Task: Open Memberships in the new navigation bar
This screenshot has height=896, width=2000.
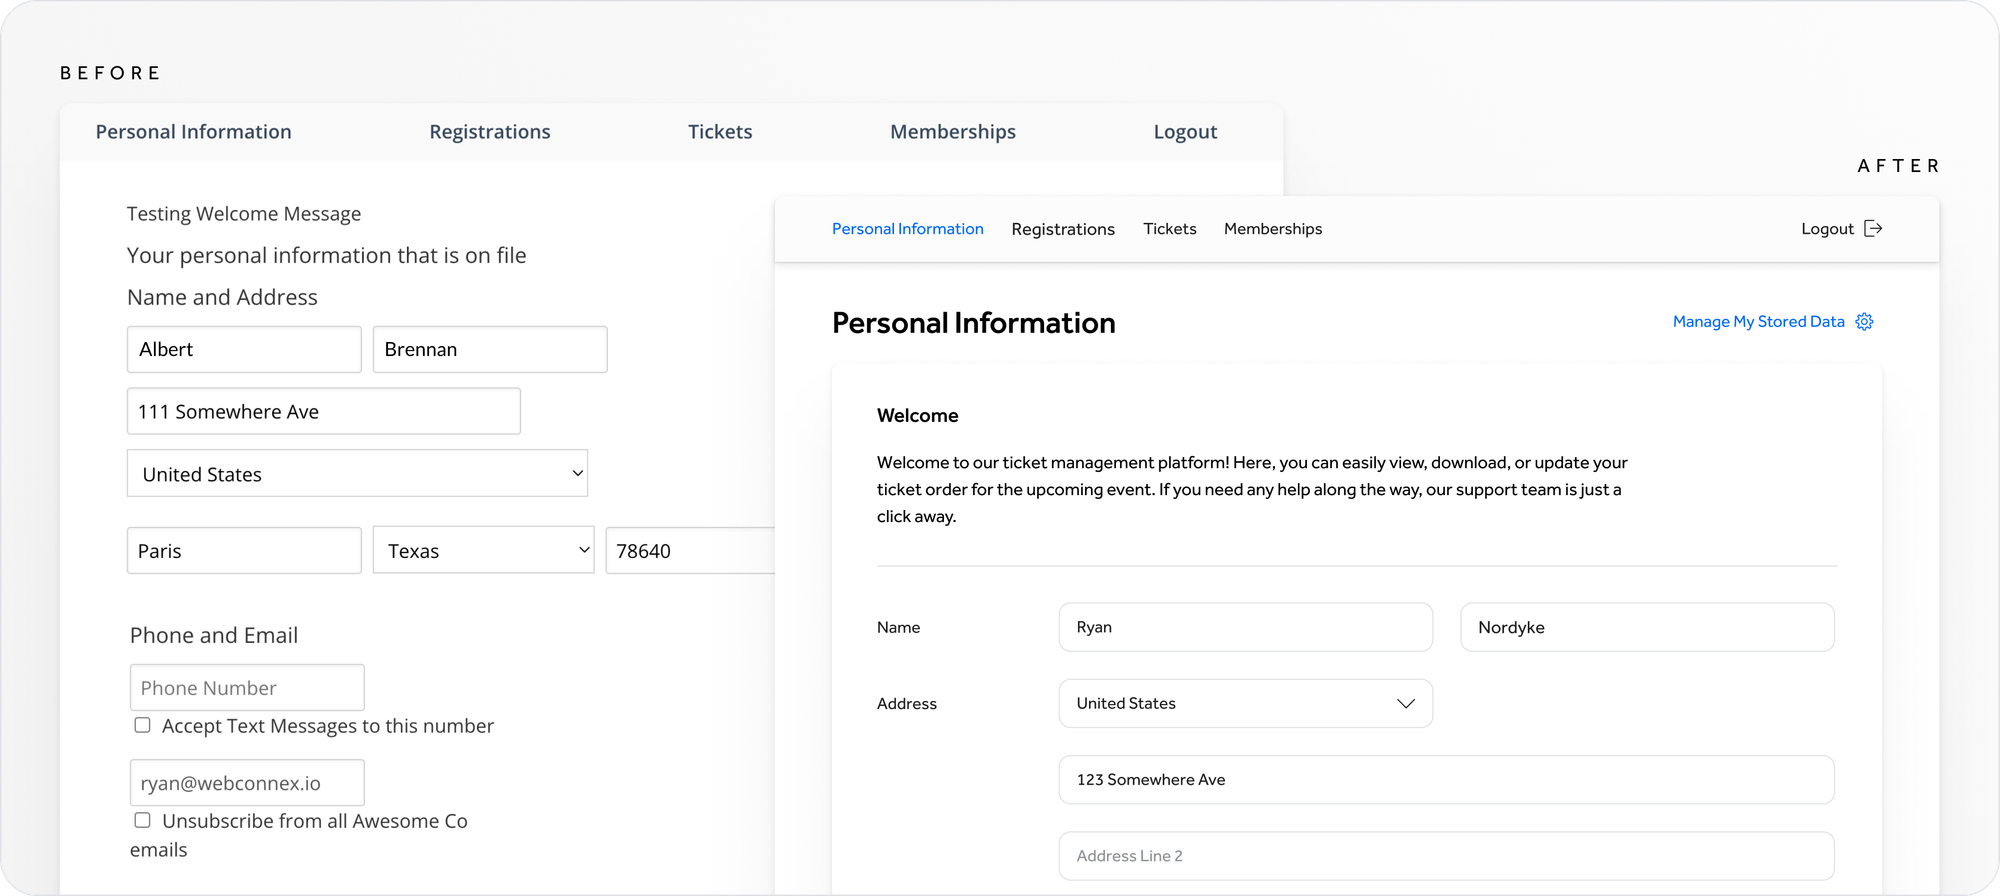Action: 1272,229
